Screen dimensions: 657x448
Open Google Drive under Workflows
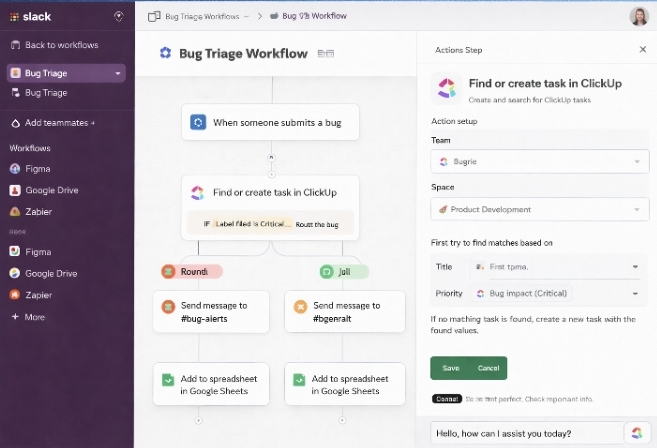tap(51, 190)
